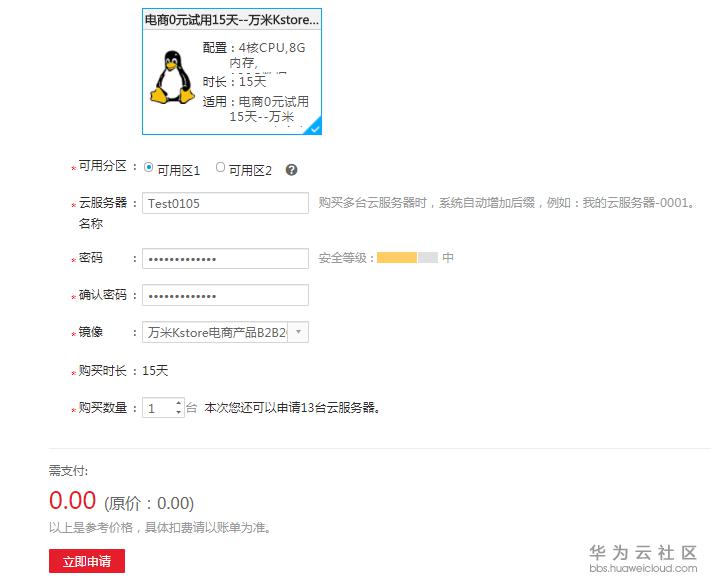The height and width of the screenshot is (583, 711).
Task: Click the 购买时长 value 15天
Action: tap(155, 371)
